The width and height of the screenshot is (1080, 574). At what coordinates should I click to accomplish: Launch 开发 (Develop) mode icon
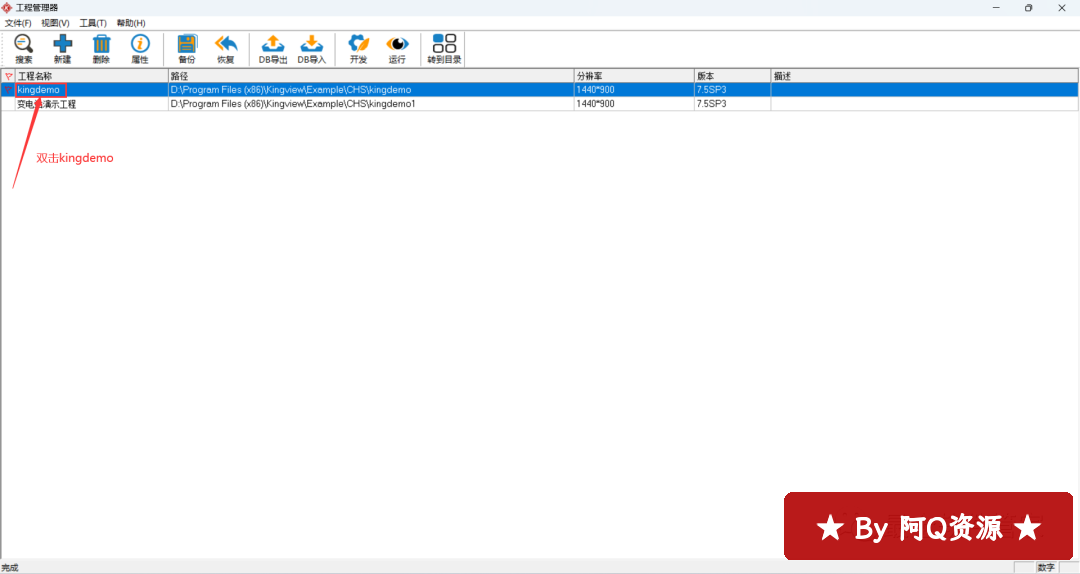click(358, 47)
